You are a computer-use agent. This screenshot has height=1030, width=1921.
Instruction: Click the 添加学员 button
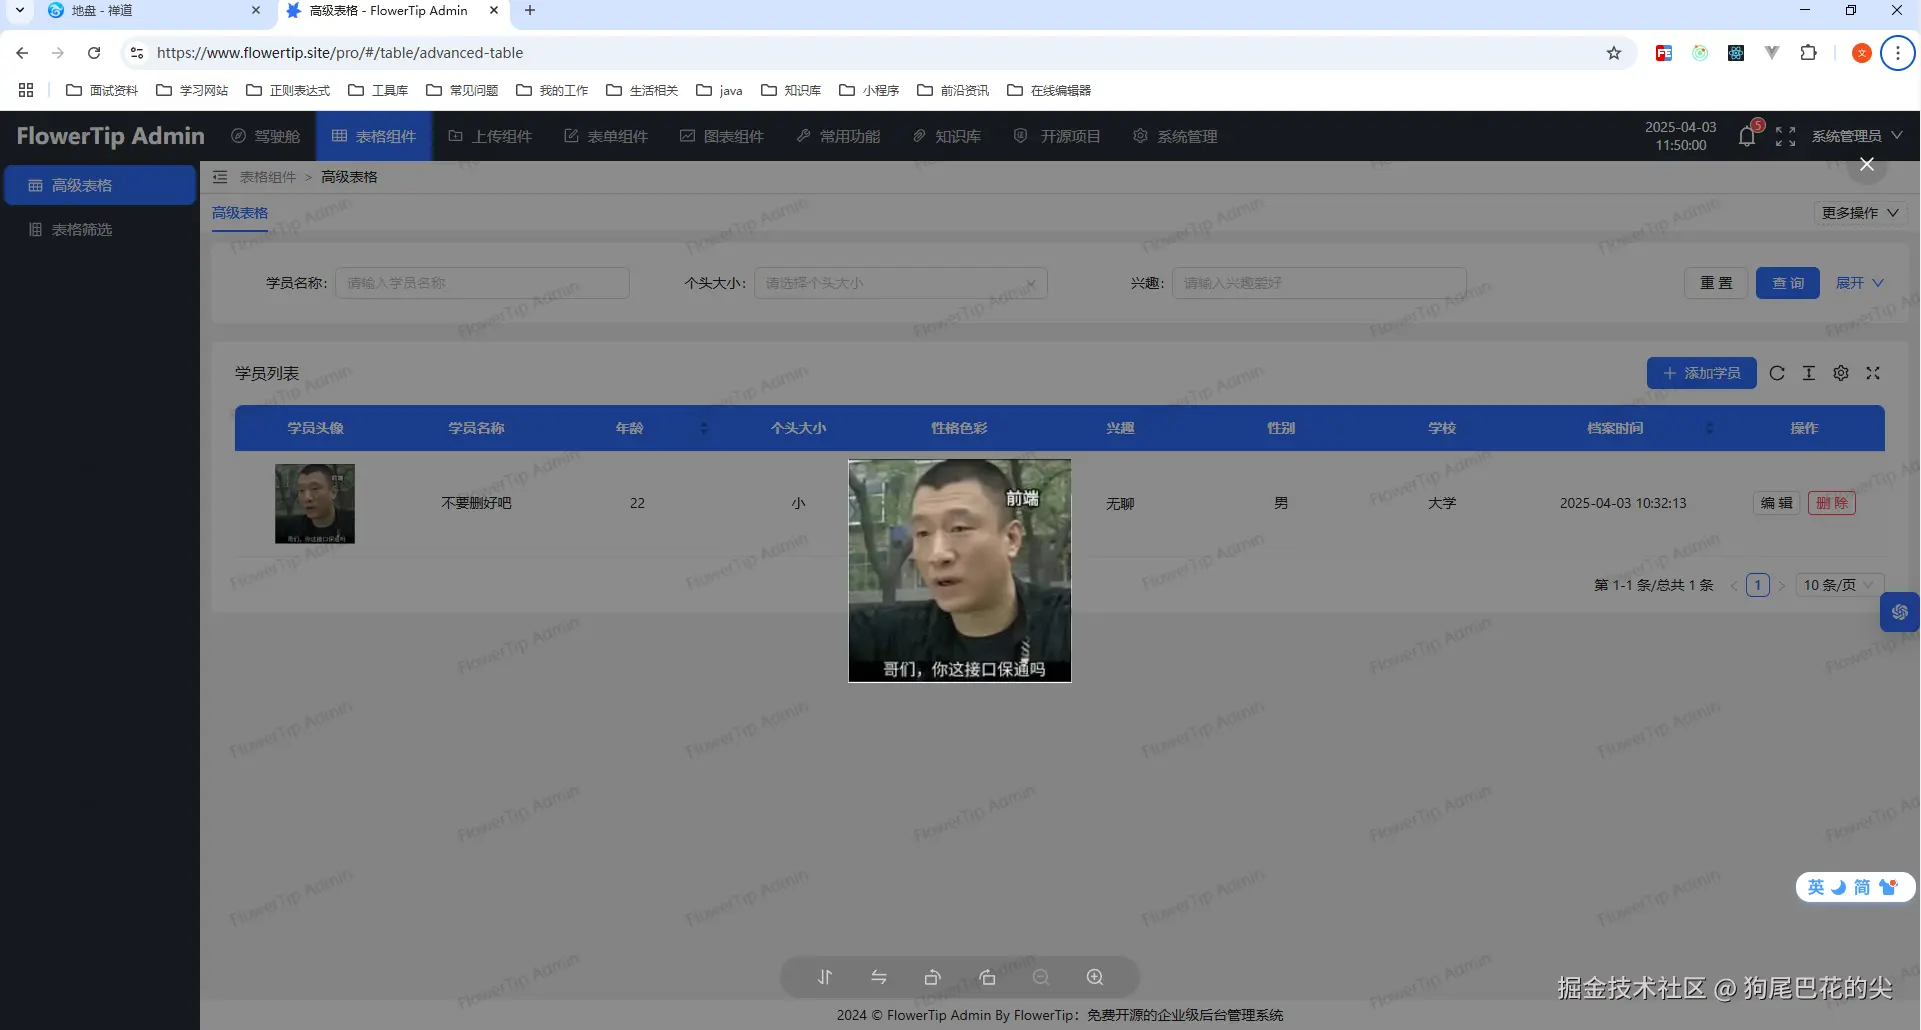click(1701, 373)
